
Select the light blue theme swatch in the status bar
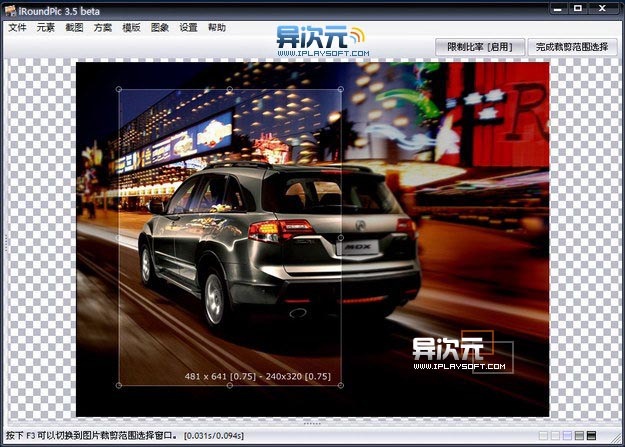pyautogui.click(x=567, y=435)
